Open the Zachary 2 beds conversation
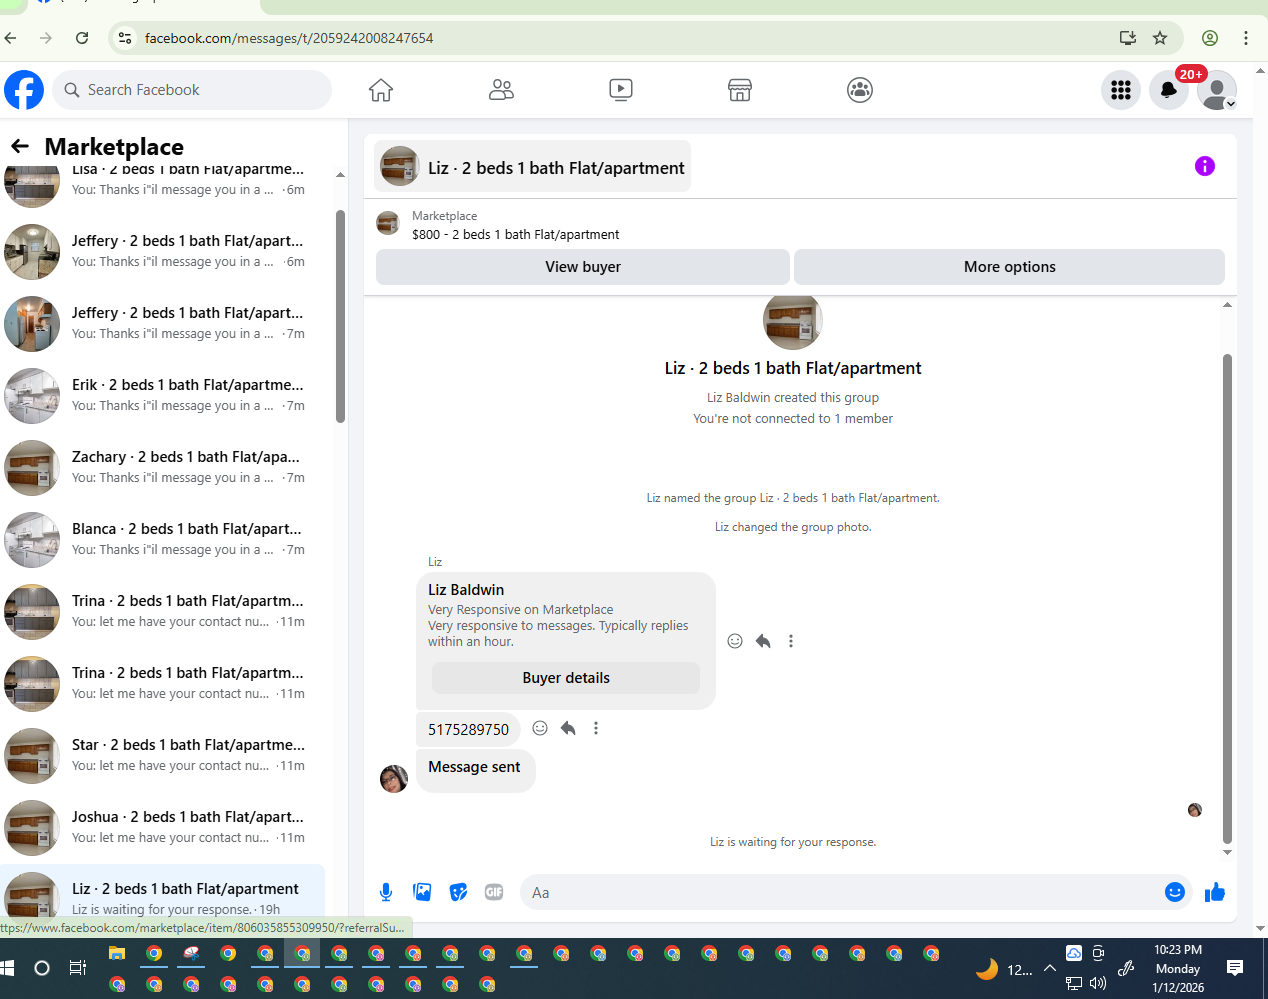 164,467
